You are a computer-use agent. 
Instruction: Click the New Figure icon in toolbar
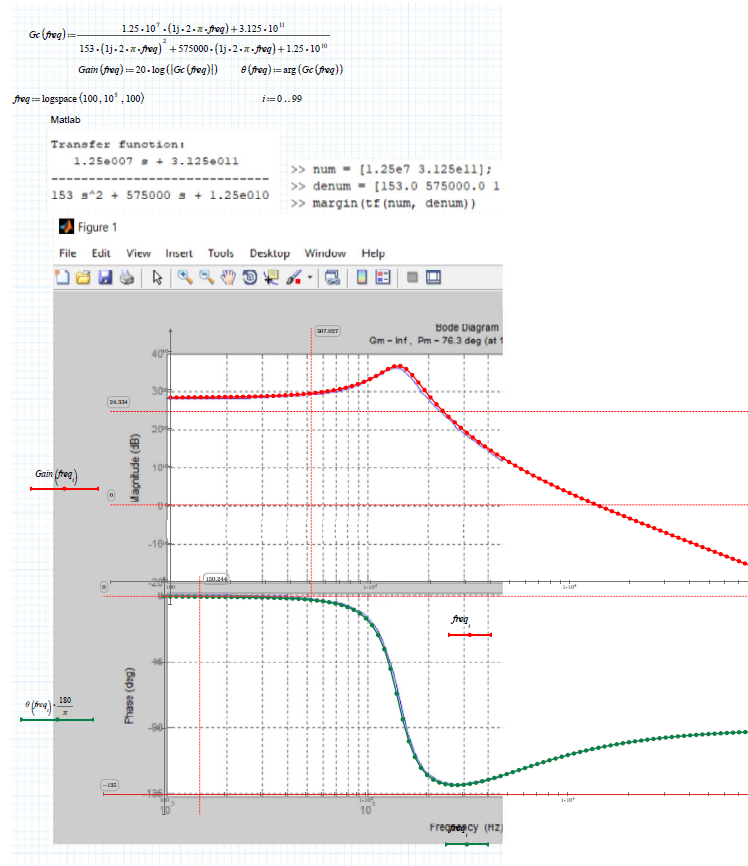pyautogui.click(x=62, y=277)
